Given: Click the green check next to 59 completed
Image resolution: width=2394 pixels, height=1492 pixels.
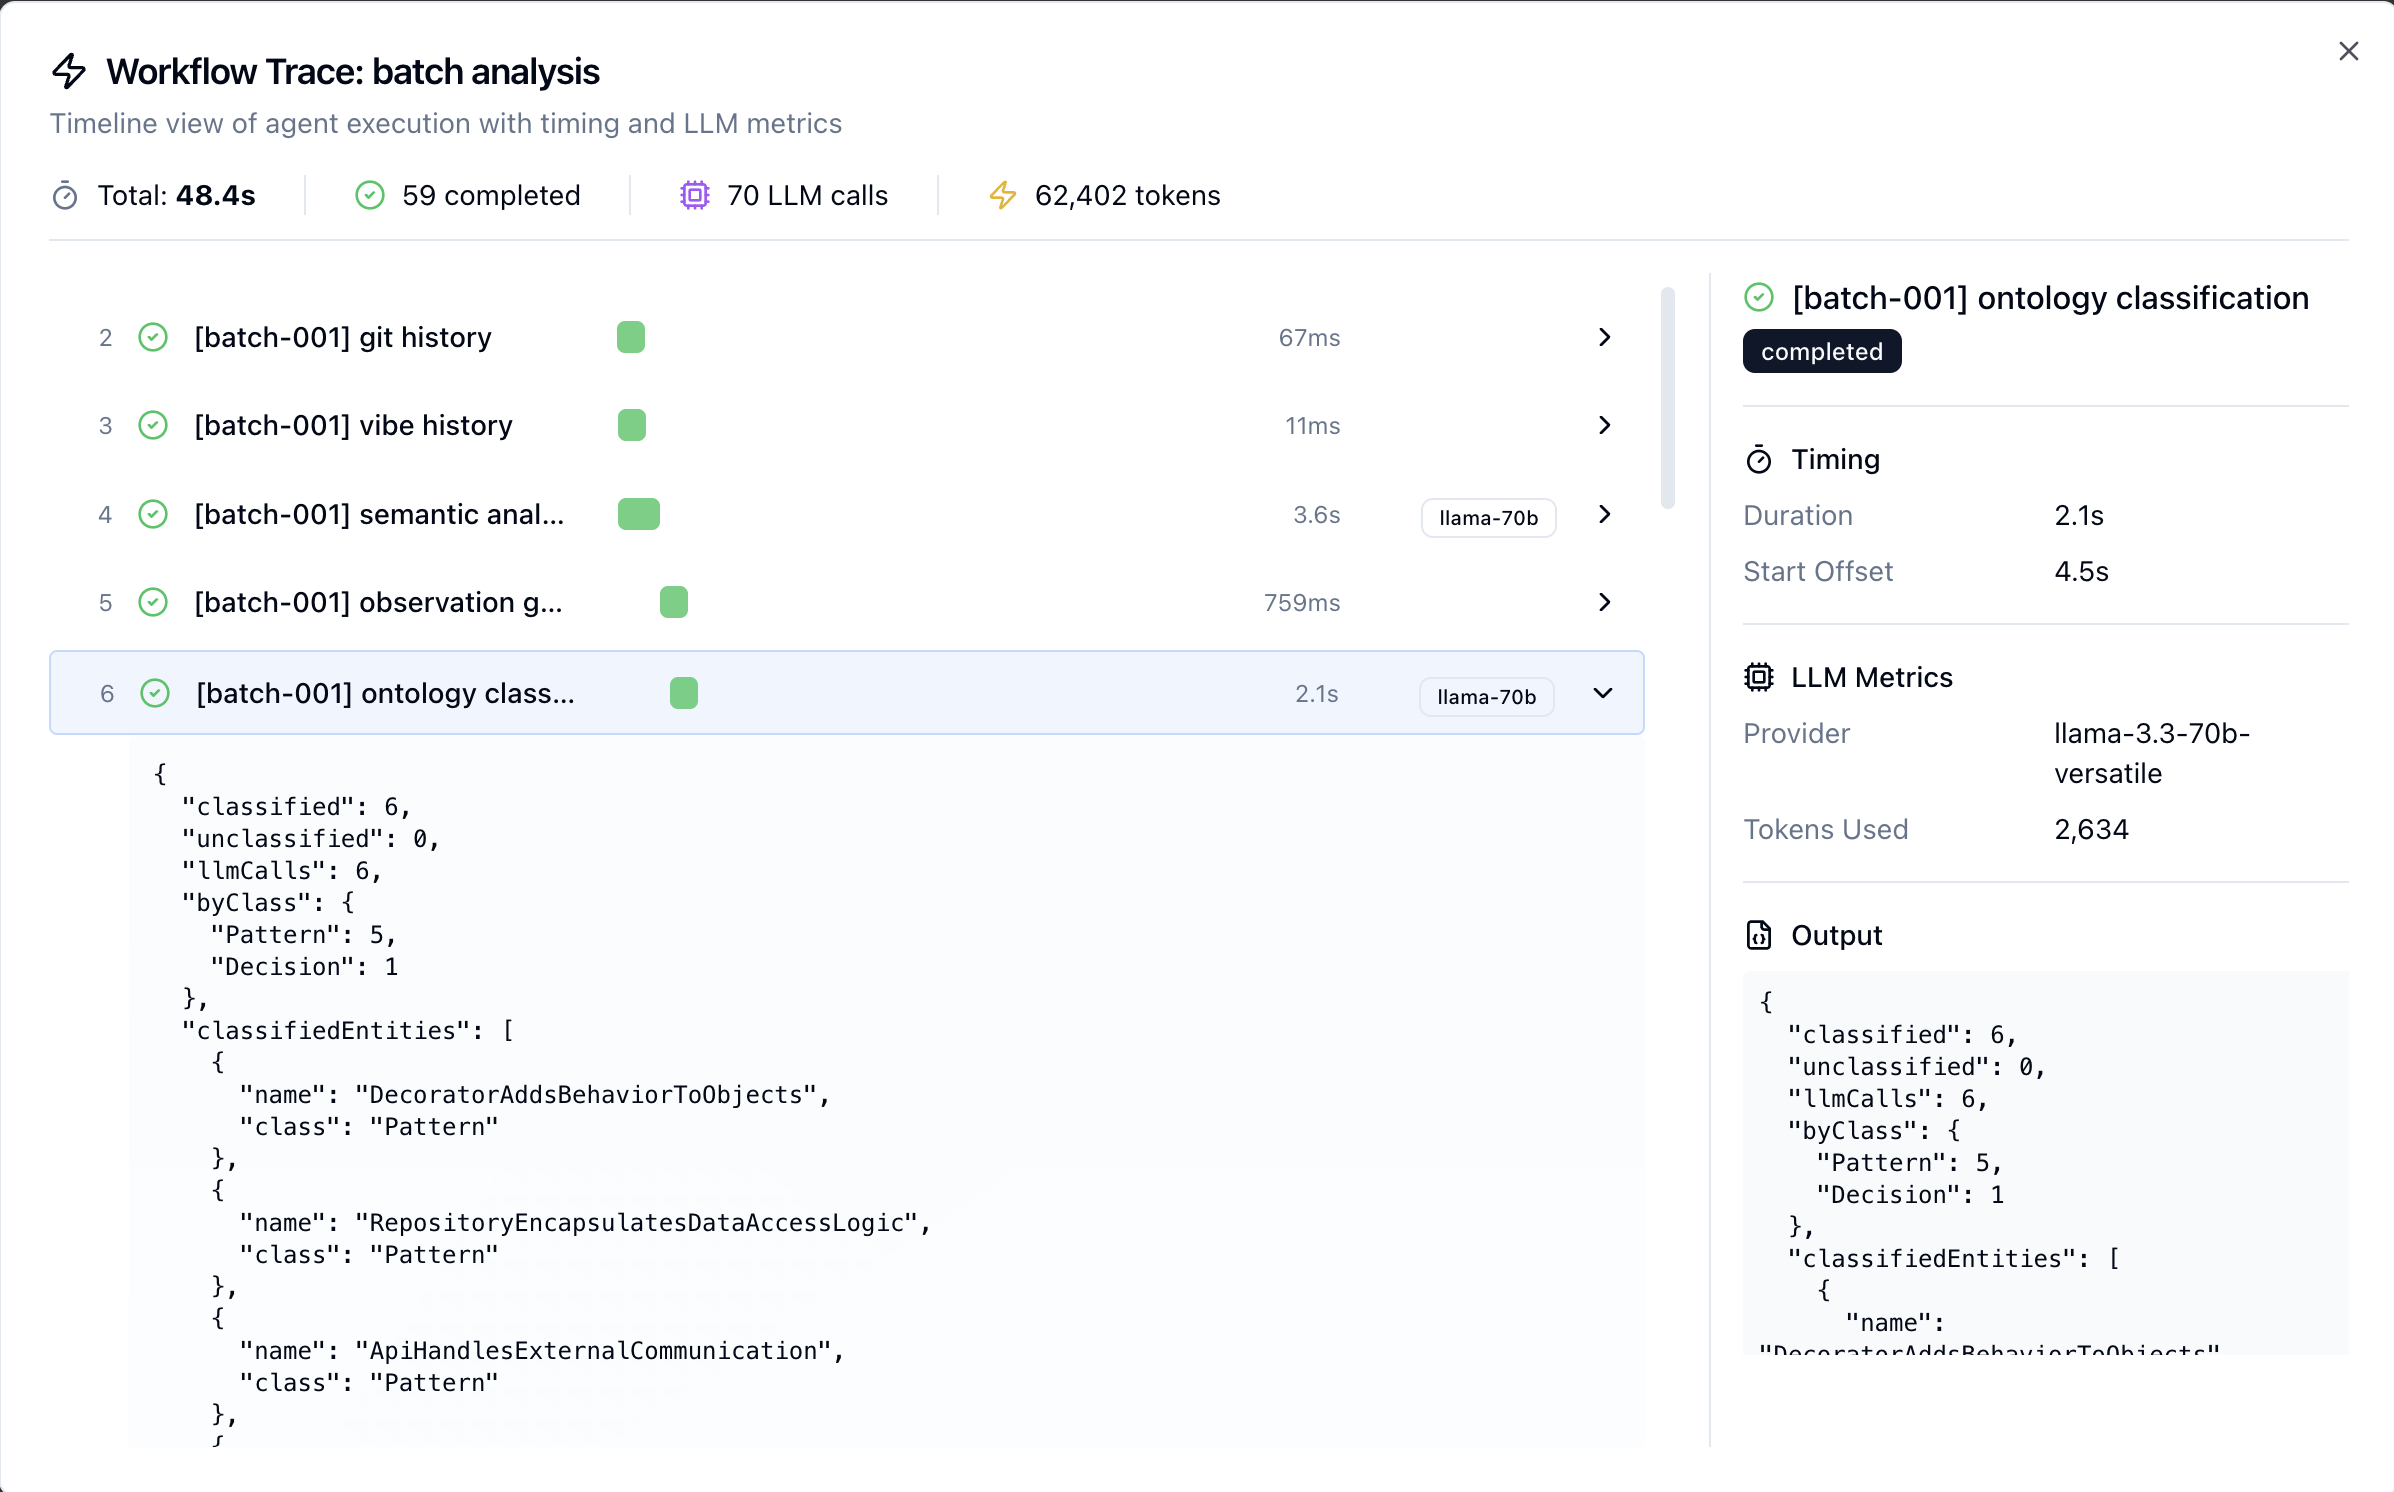Looking at the screenshot, I should (370, 195).
